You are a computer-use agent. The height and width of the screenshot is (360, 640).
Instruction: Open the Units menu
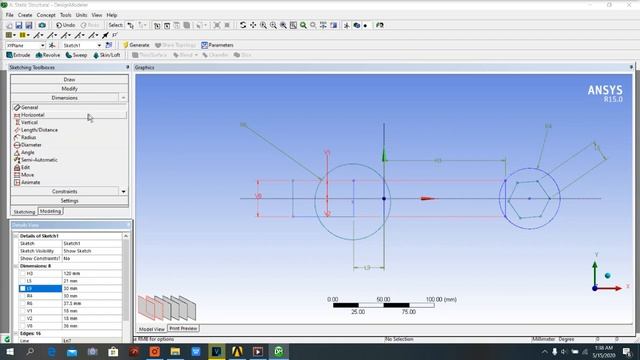pos(81,15)
